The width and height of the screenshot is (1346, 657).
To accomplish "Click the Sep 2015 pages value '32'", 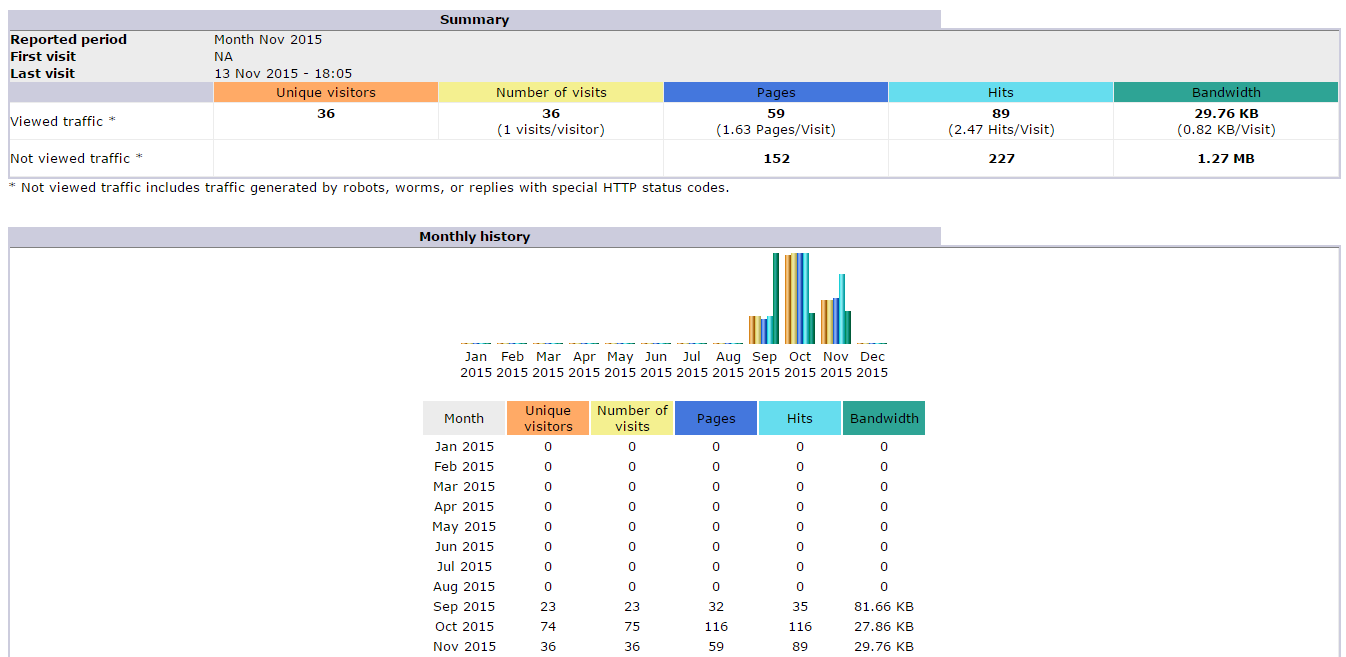I will tap(716, 607).
